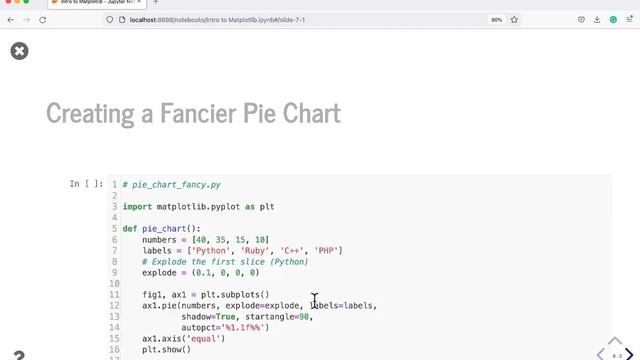Reset the 90% zoom level badge
Screen dimensions: 640x360
(x=496, y=20)
